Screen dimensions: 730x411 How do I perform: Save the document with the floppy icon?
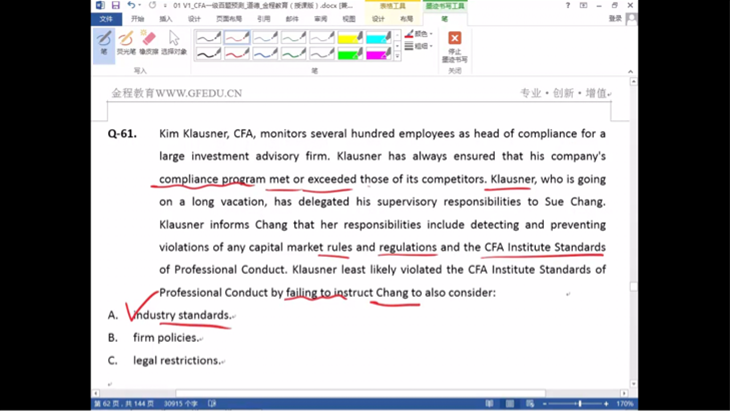(x=115, y=5)
